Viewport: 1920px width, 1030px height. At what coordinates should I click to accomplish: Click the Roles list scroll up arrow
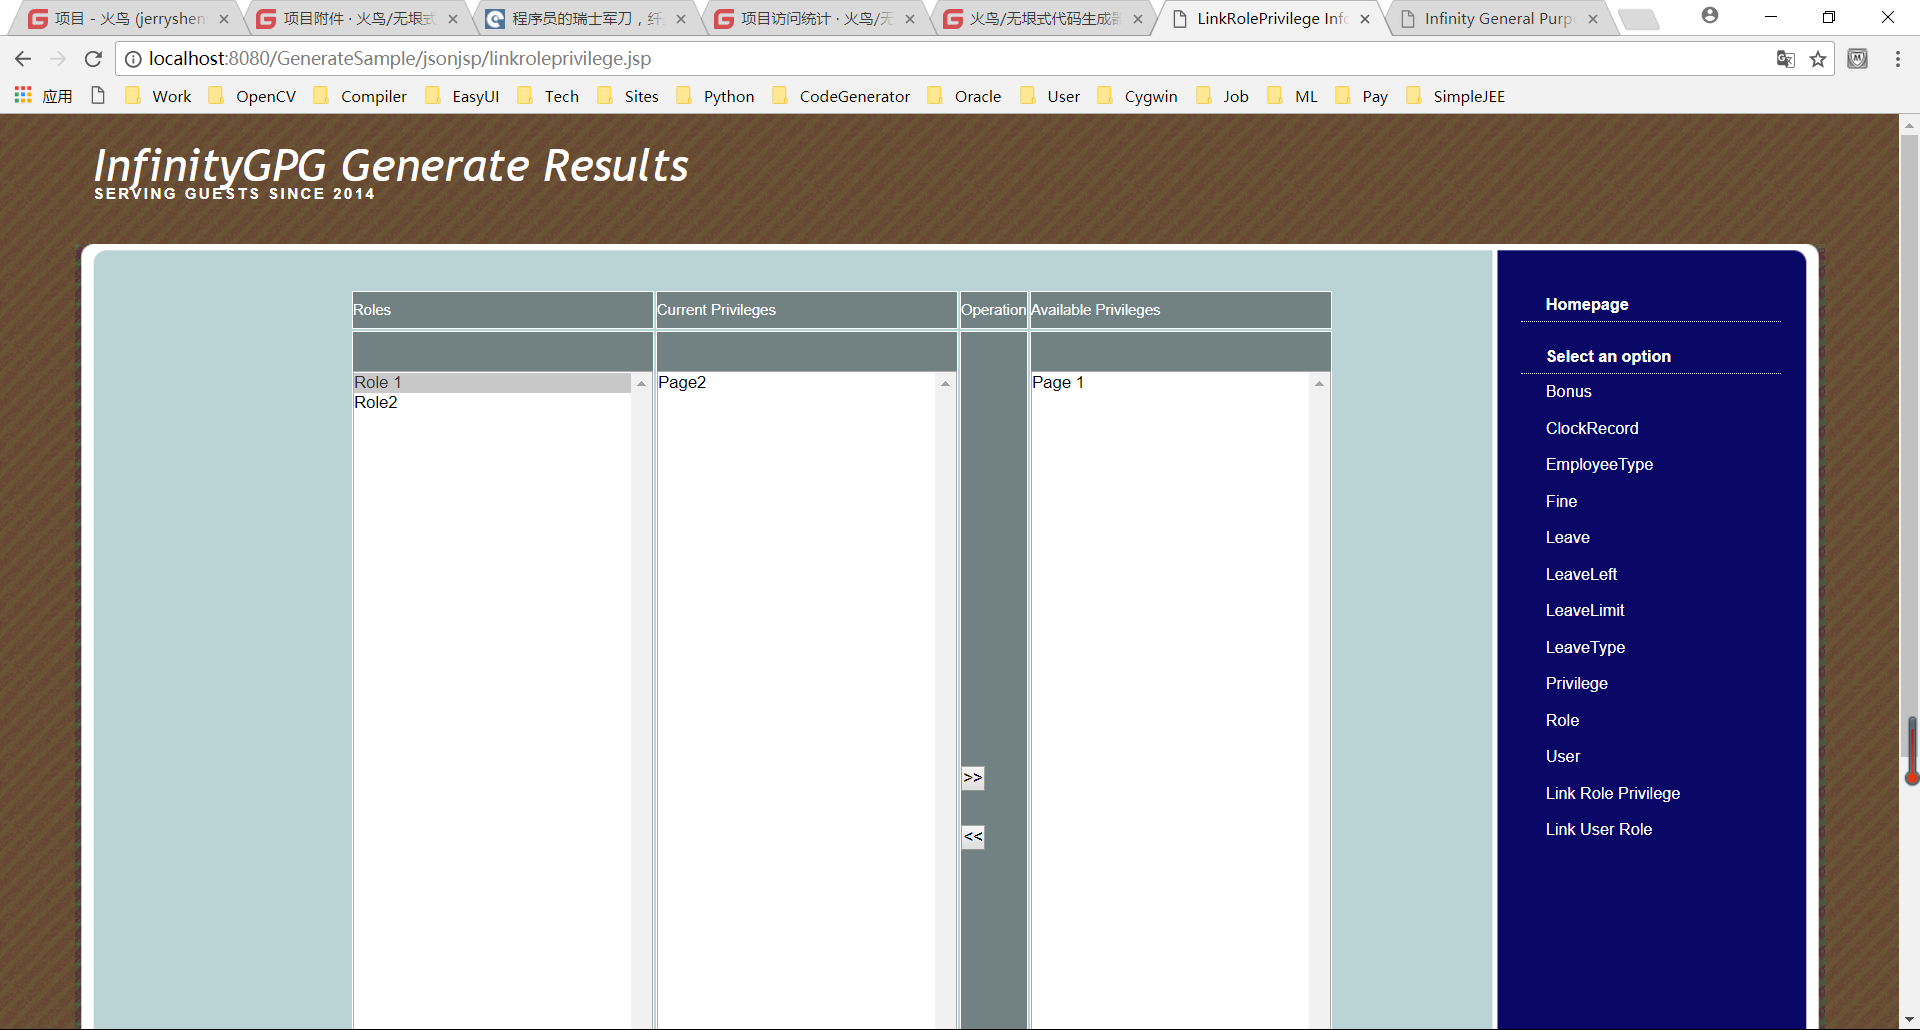pos(641,384)
